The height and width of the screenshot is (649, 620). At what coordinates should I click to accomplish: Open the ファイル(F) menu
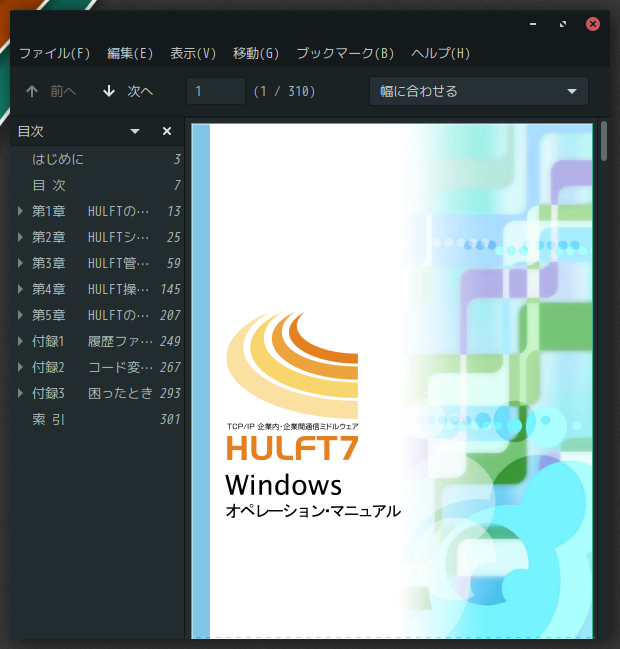point(54,53)
